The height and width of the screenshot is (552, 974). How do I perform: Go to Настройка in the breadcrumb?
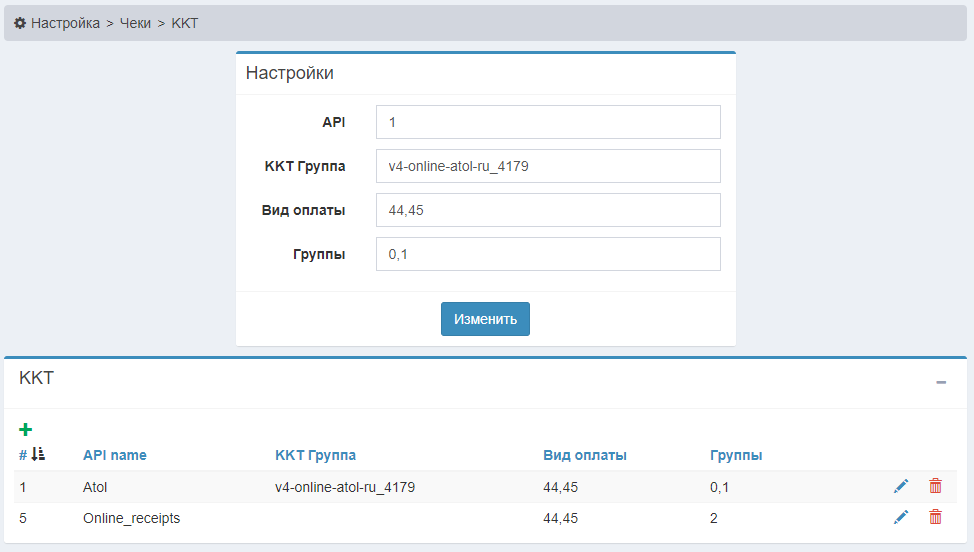tap(65, 22)
